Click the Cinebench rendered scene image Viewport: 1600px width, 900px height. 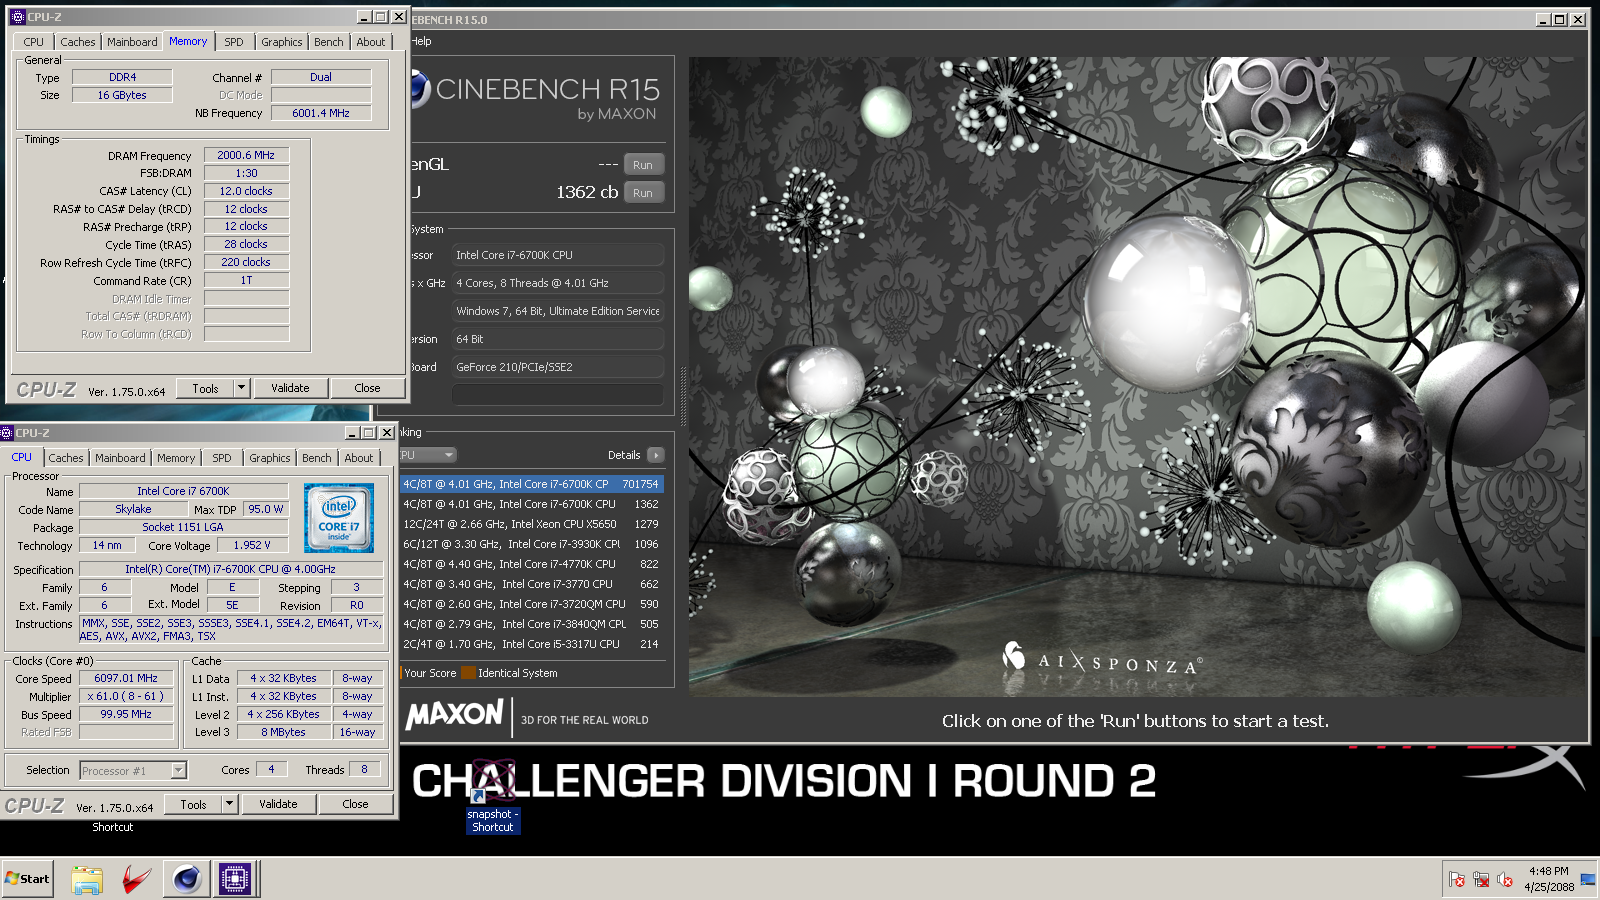point(1137,376)
